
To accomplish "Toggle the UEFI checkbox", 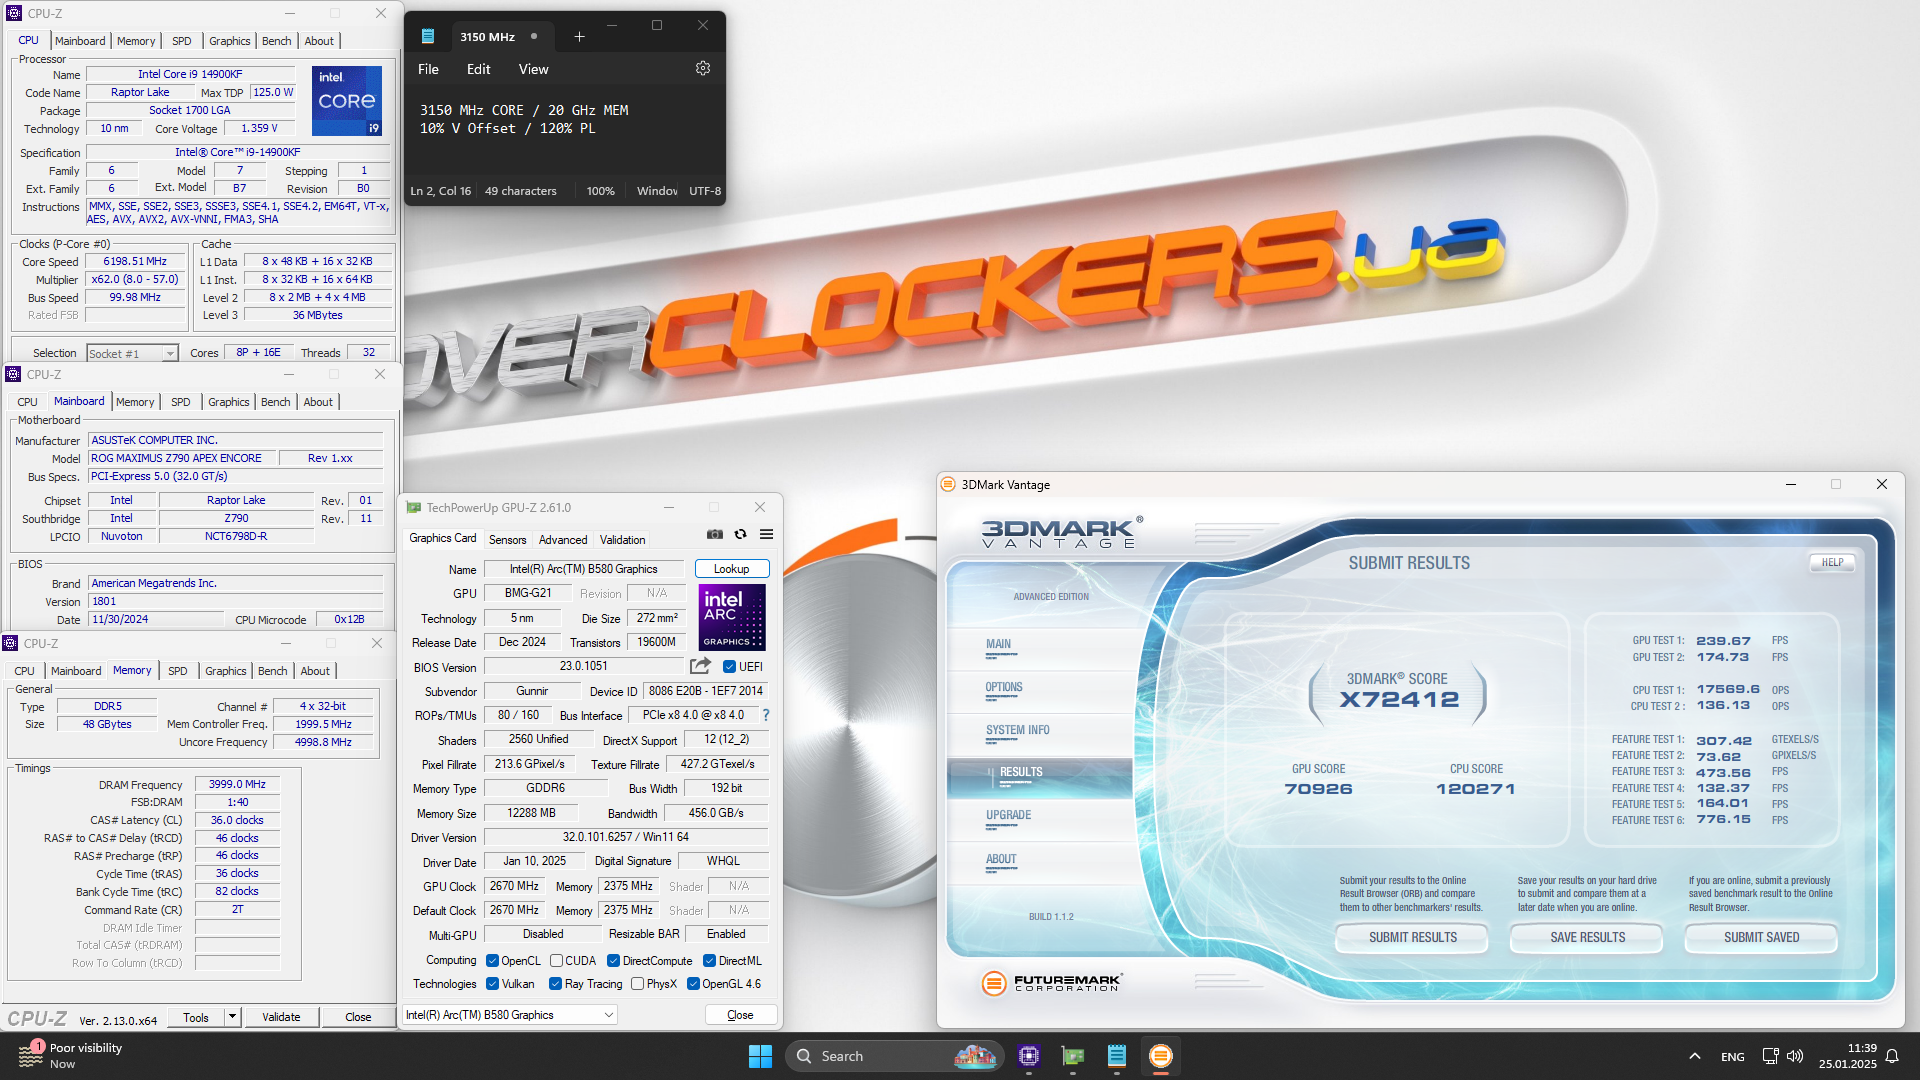I will (729, 667).
